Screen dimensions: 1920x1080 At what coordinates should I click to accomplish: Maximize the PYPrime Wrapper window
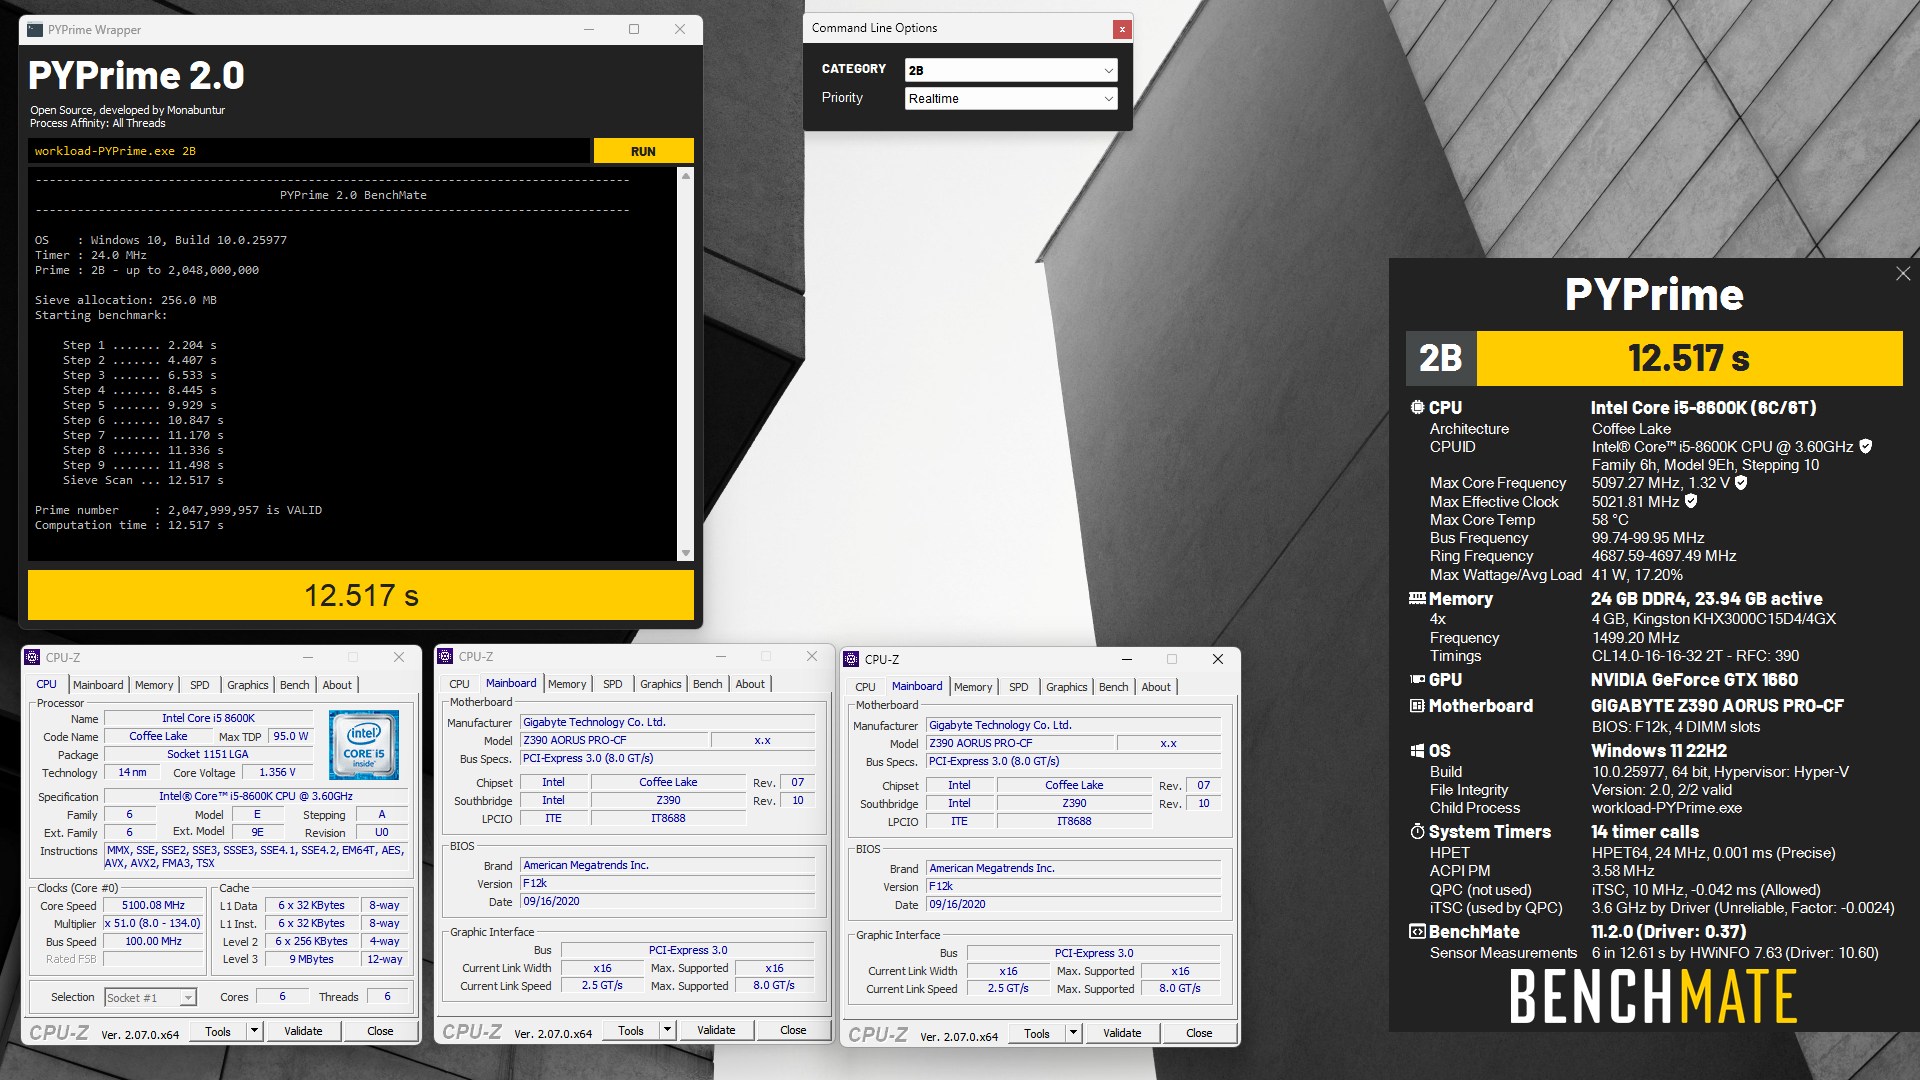point(634,29)
